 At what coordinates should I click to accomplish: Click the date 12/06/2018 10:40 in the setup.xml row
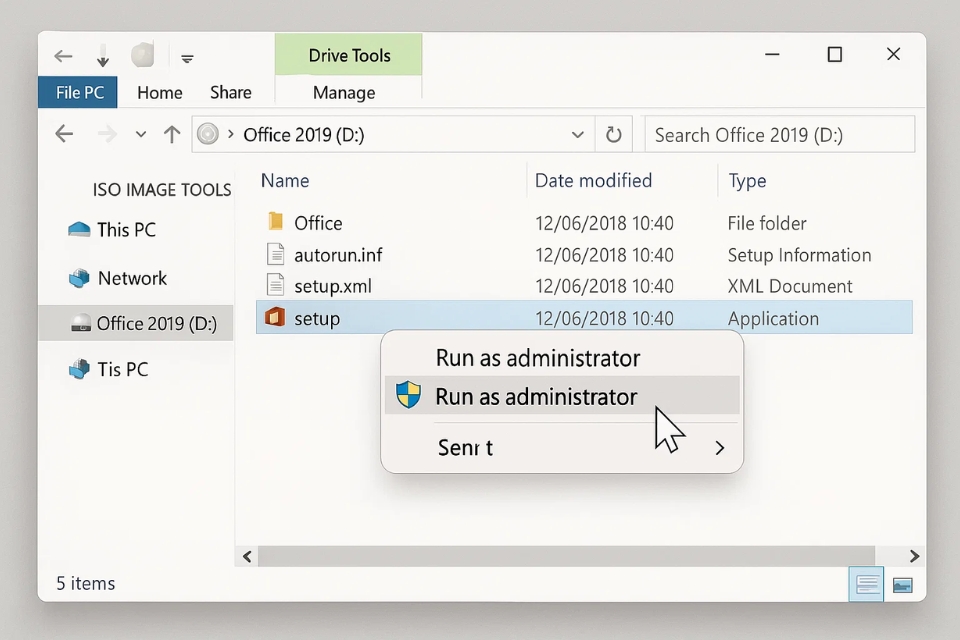point(604,287)
